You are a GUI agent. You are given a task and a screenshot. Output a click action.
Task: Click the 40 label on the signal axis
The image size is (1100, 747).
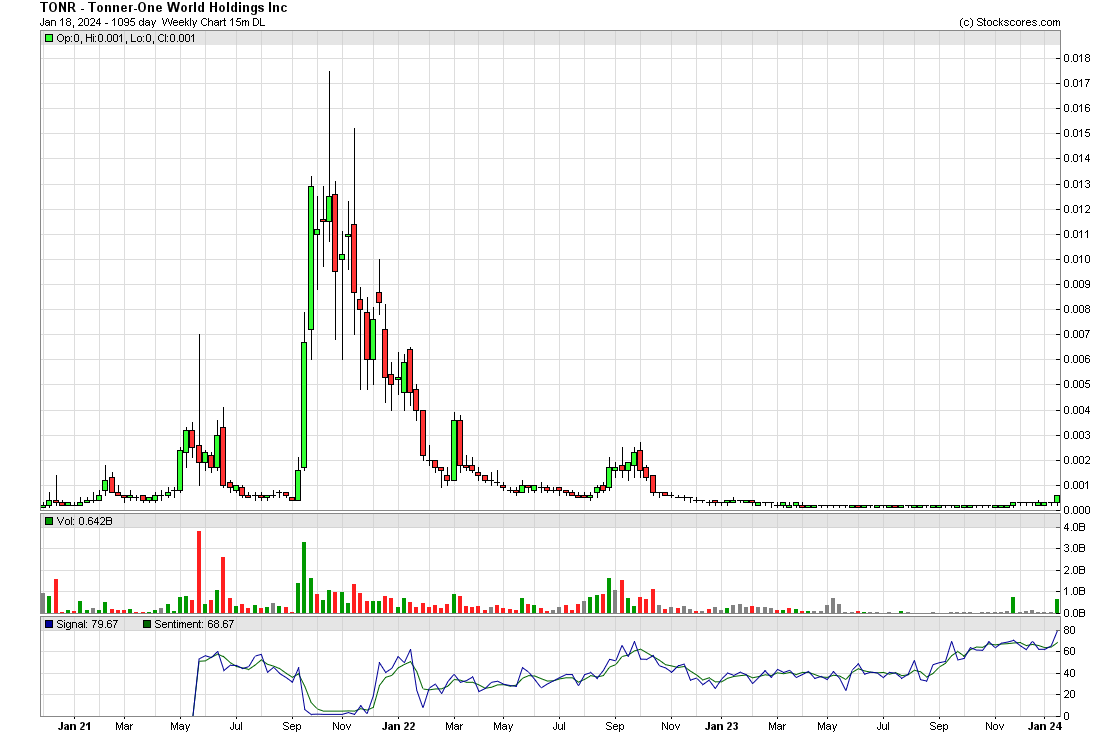pyautogui.click(x=1070, y=673)
